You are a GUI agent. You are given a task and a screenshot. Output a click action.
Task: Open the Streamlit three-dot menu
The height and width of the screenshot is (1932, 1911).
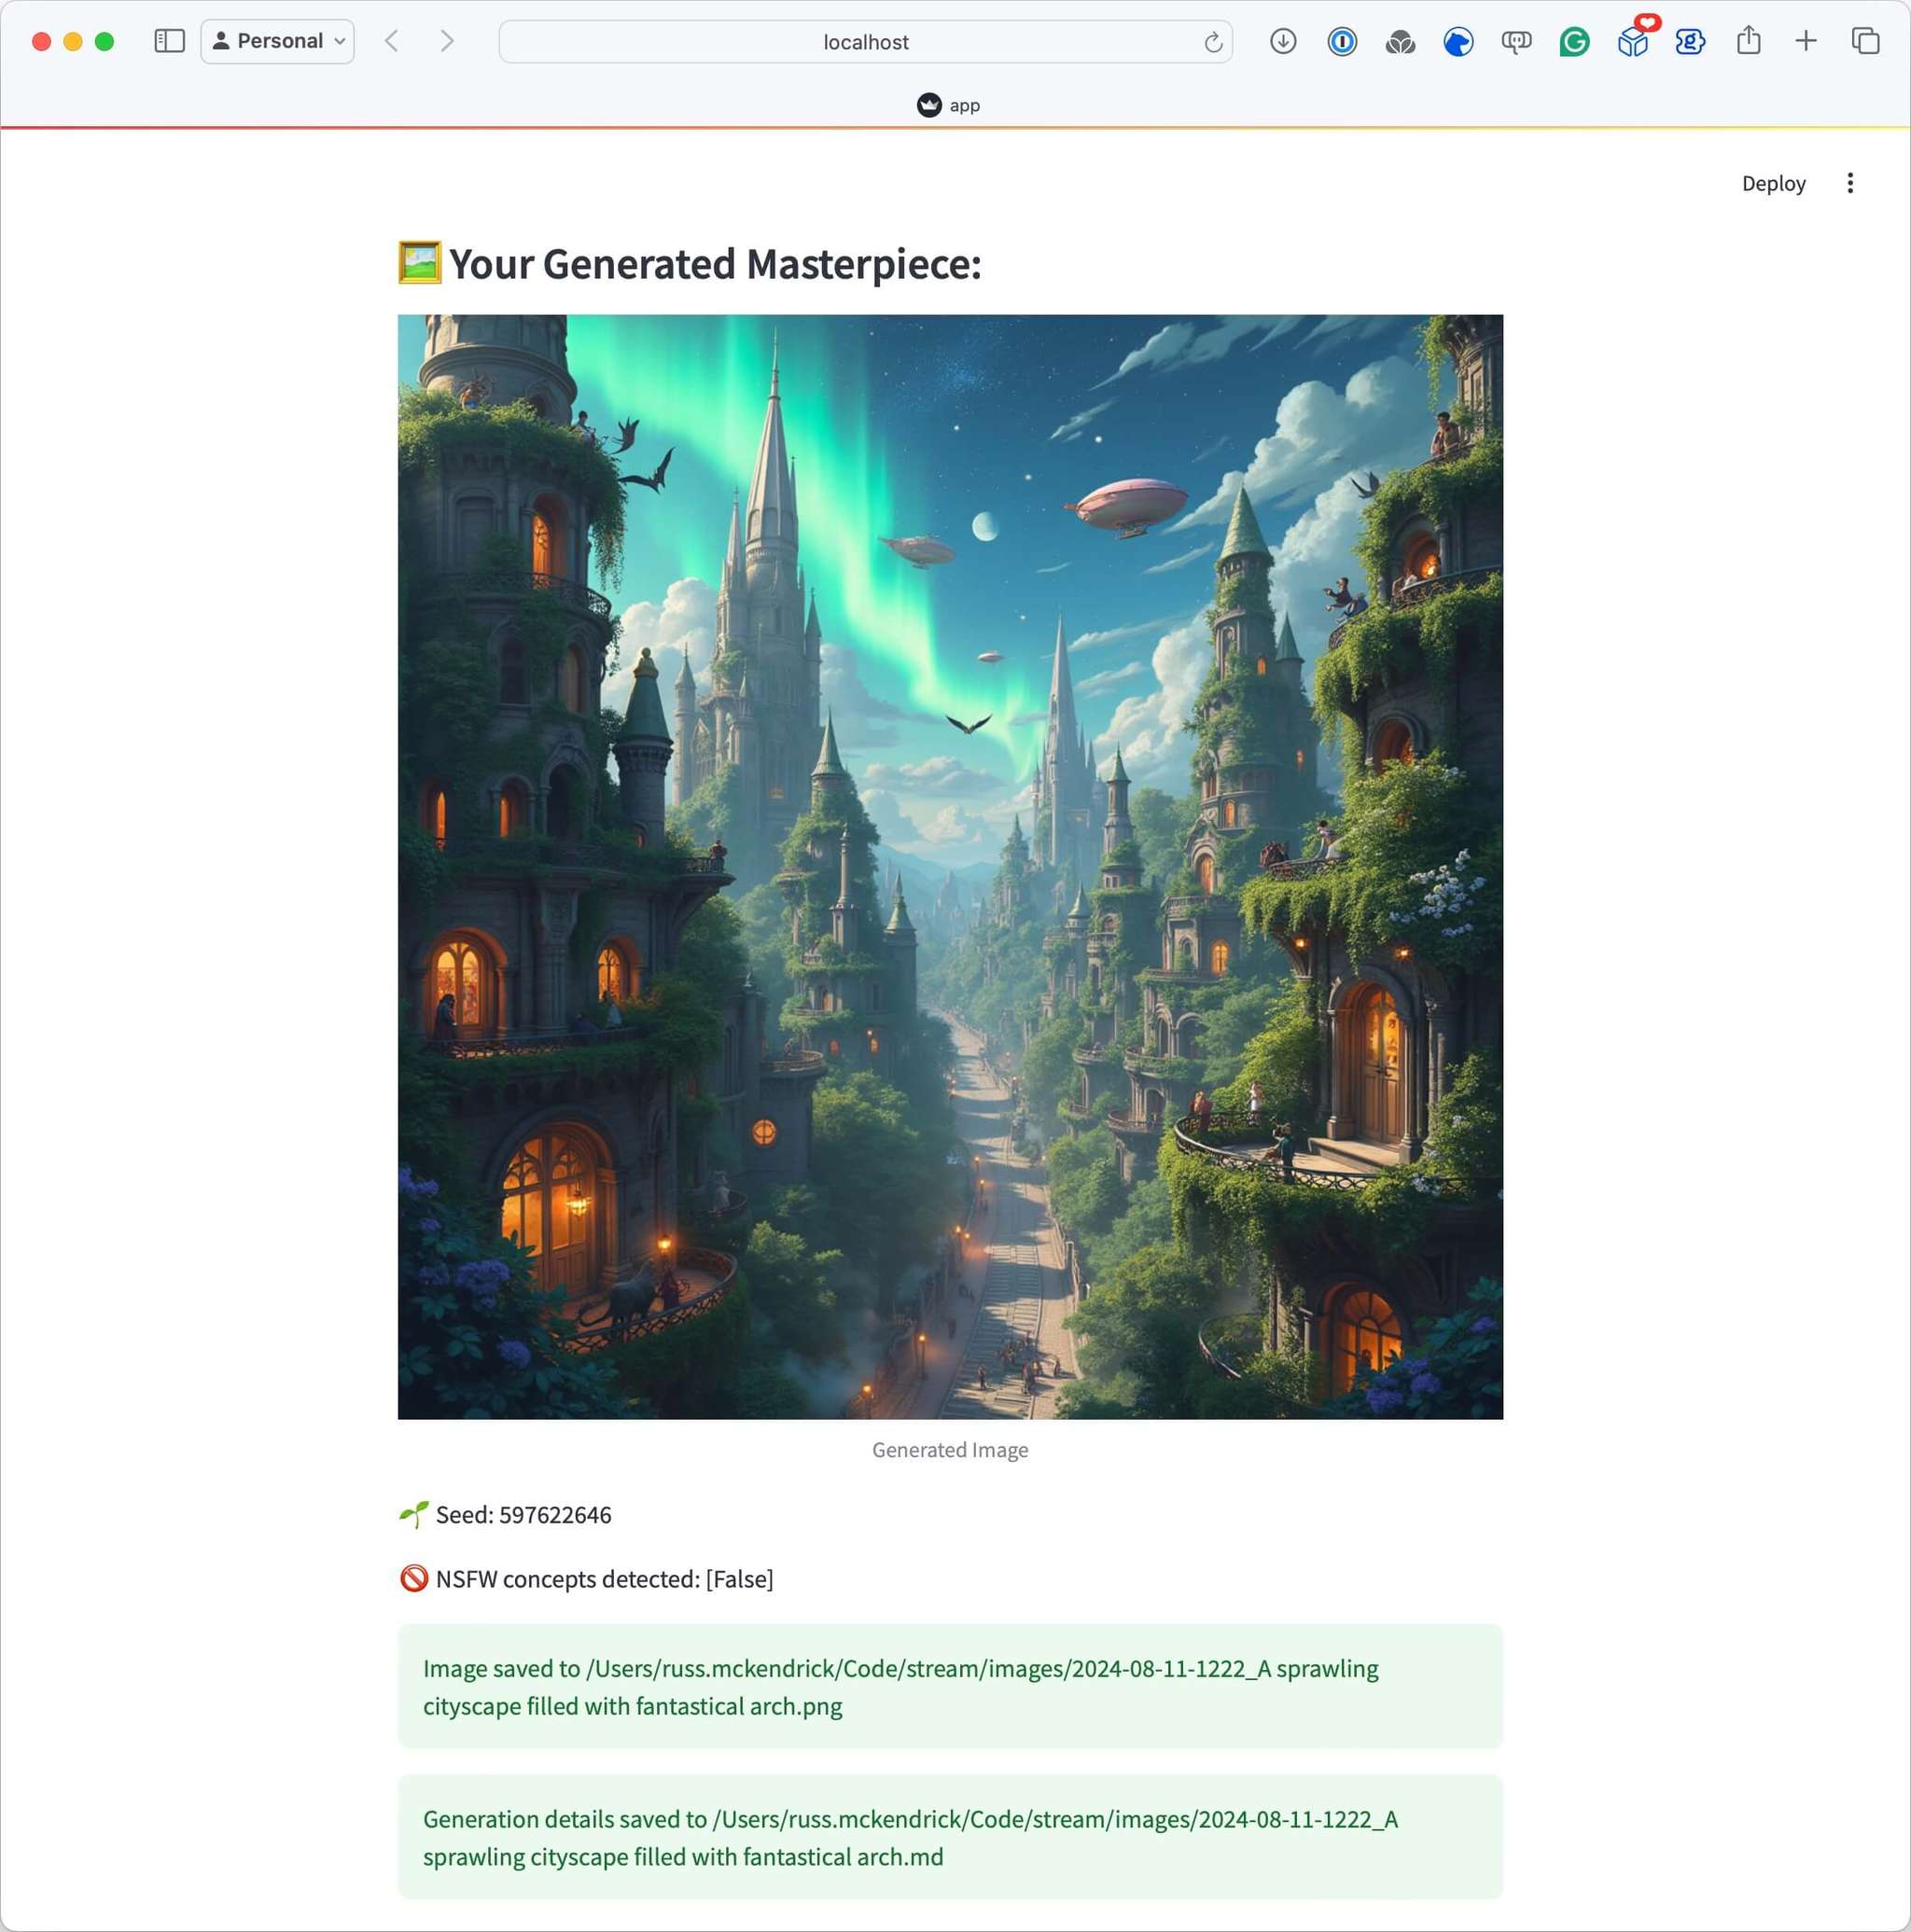point(1850,183)
